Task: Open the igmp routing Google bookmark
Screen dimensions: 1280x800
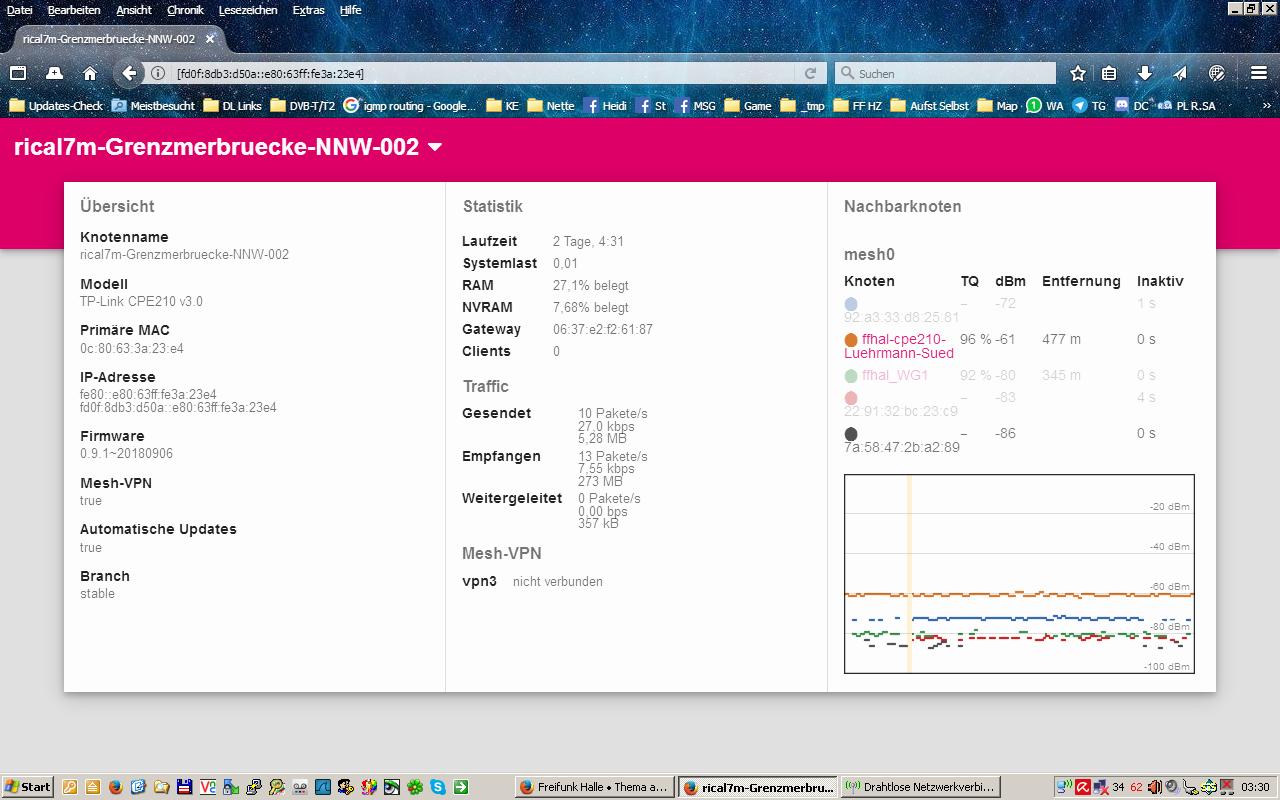Action: [x=410, y=105]
